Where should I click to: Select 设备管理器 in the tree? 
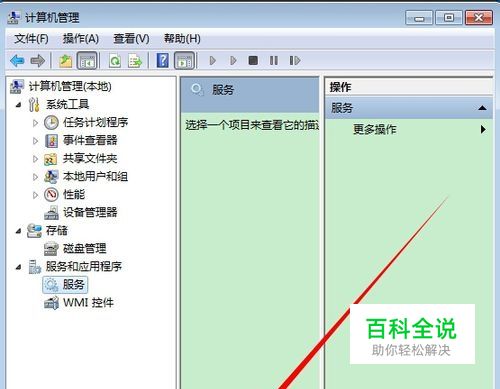pyautogui.click(x=90, y=213)
